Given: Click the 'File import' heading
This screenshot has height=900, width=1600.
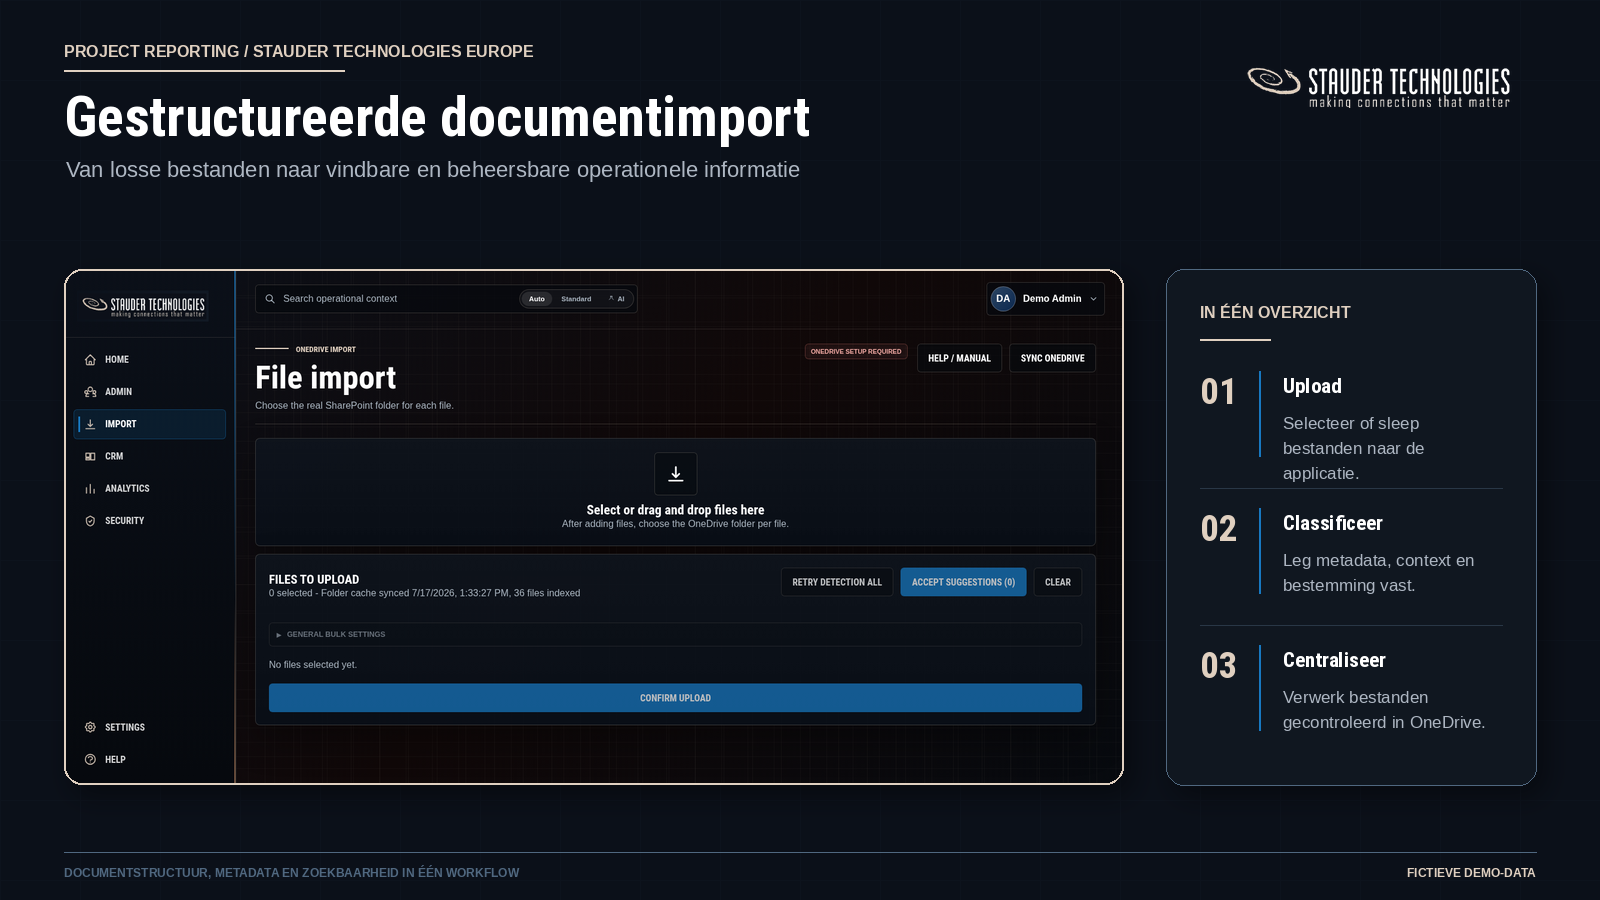Looking at the screenshot, I should (x=325, y=378).
